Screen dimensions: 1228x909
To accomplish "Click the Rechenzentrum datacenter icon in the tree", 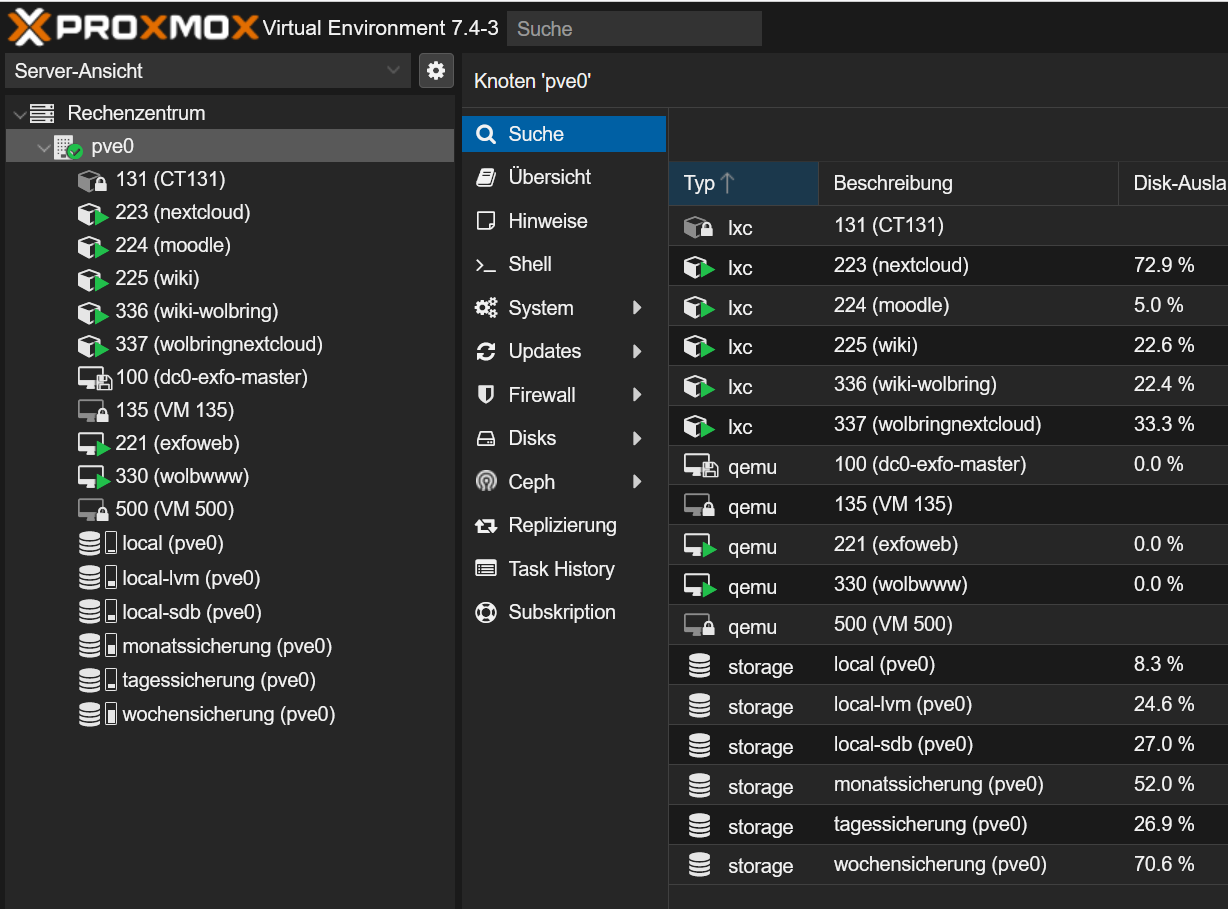I will click(x=42, y=113).
